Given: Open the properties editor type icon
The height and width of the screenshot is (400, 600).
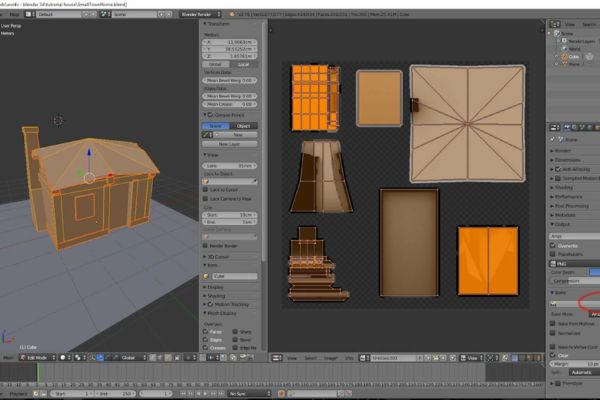Looking at the screenshot, I should point(554,127).
